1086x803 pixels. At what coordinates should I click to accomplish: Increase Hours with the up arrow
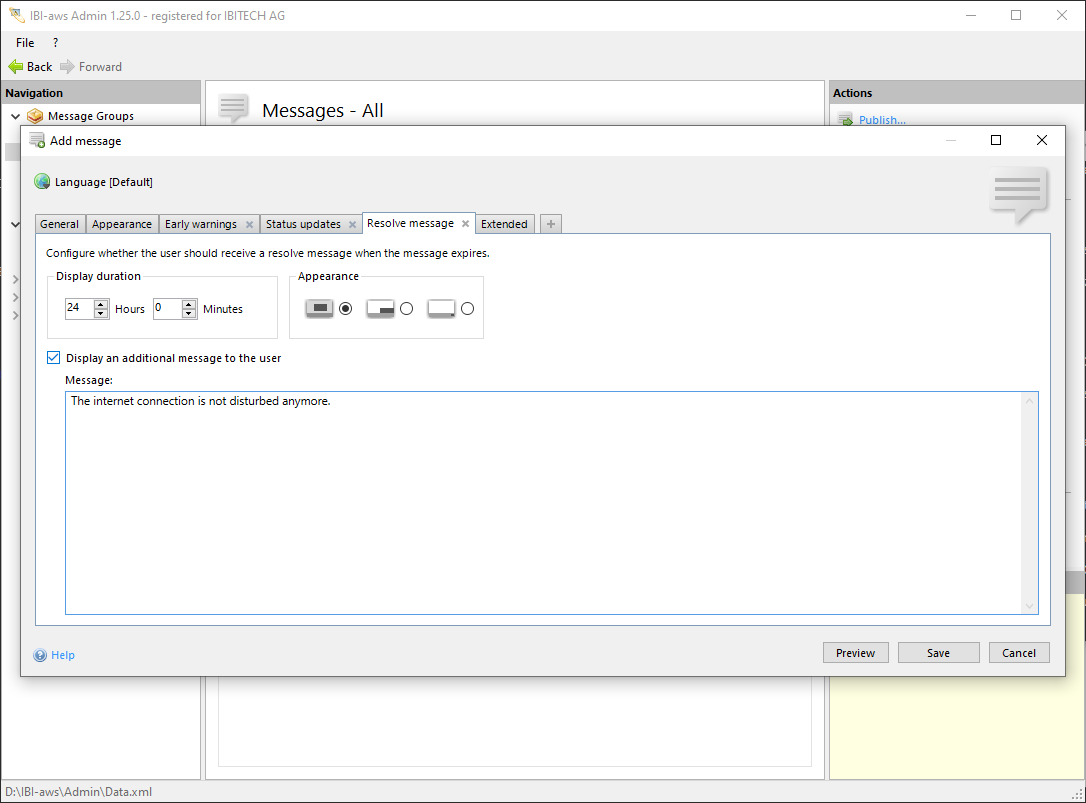(101, 304)
